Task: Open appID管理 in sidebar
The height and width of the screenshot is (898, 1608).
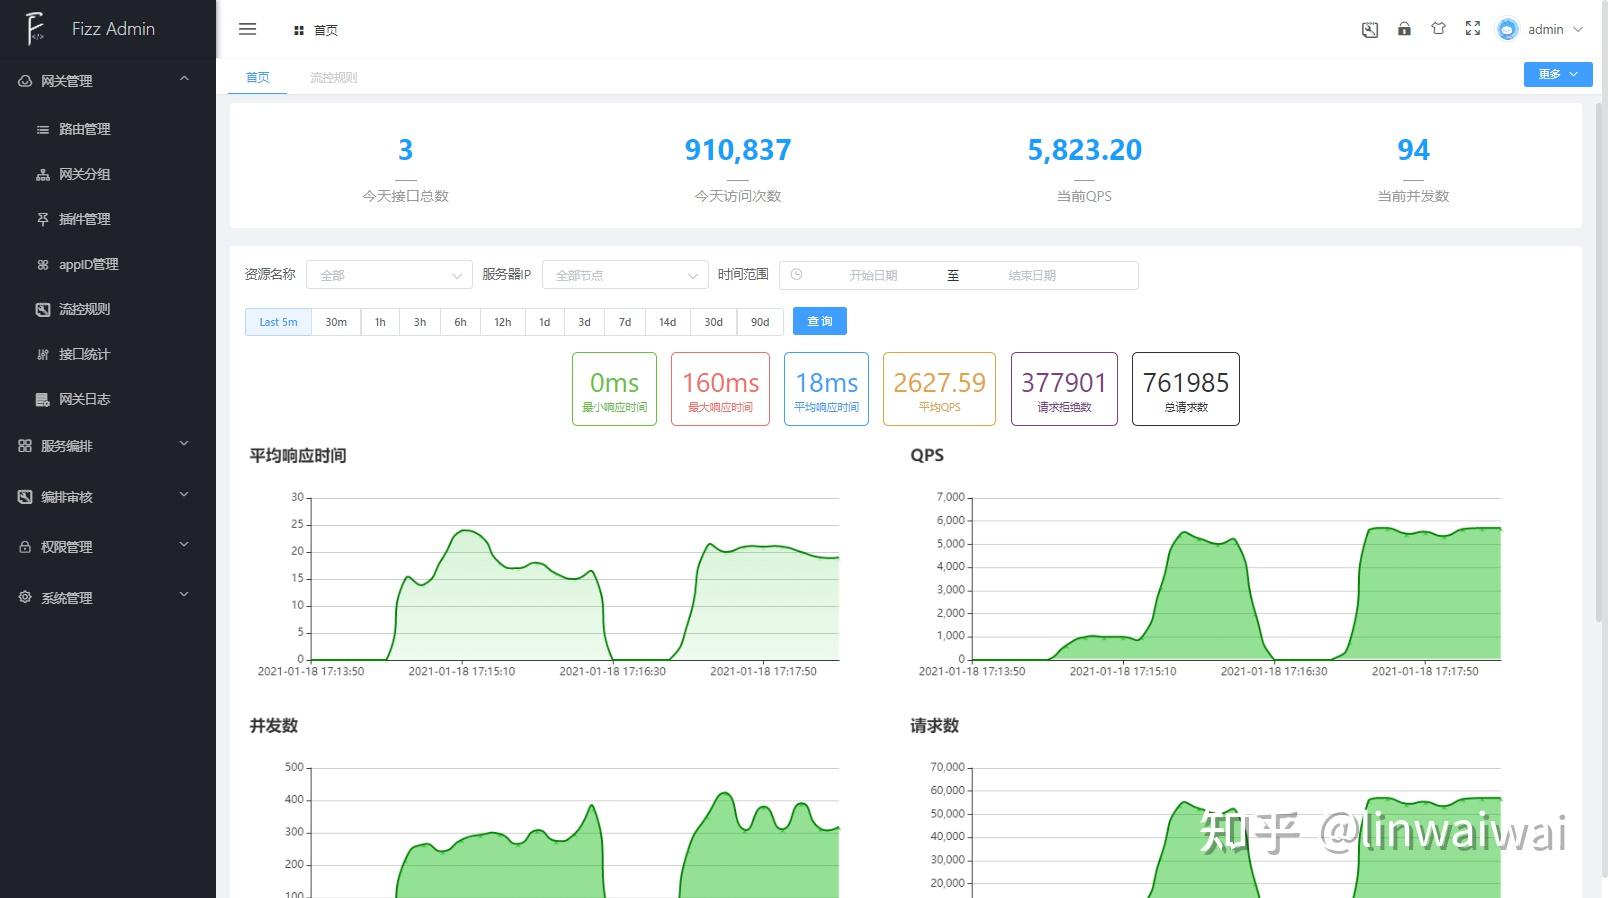Action: pyautogui.click(x=108, y=264)
